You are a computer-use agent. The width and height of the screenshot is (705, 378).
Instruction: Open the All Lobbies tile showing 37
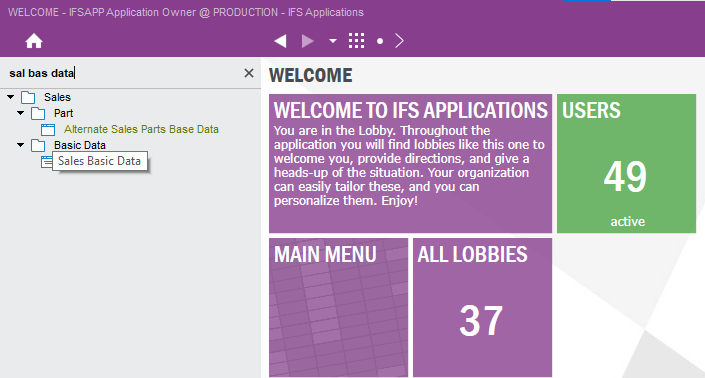click(482, 307)
